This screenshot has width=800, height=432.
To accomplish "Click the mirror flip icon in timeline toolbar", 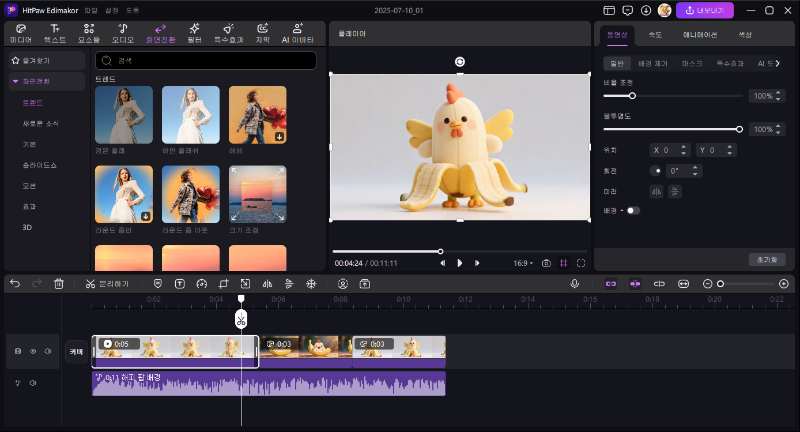I will (x=267, y=284).
